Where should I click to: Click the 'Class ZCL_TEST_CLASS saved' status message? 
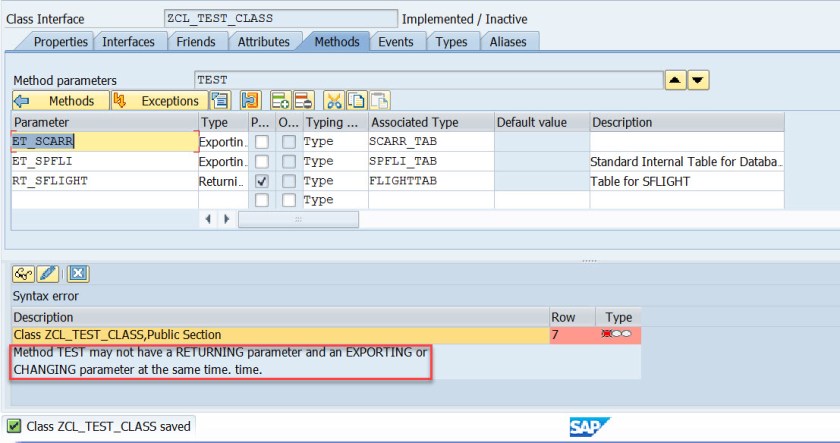coord(108,426)
